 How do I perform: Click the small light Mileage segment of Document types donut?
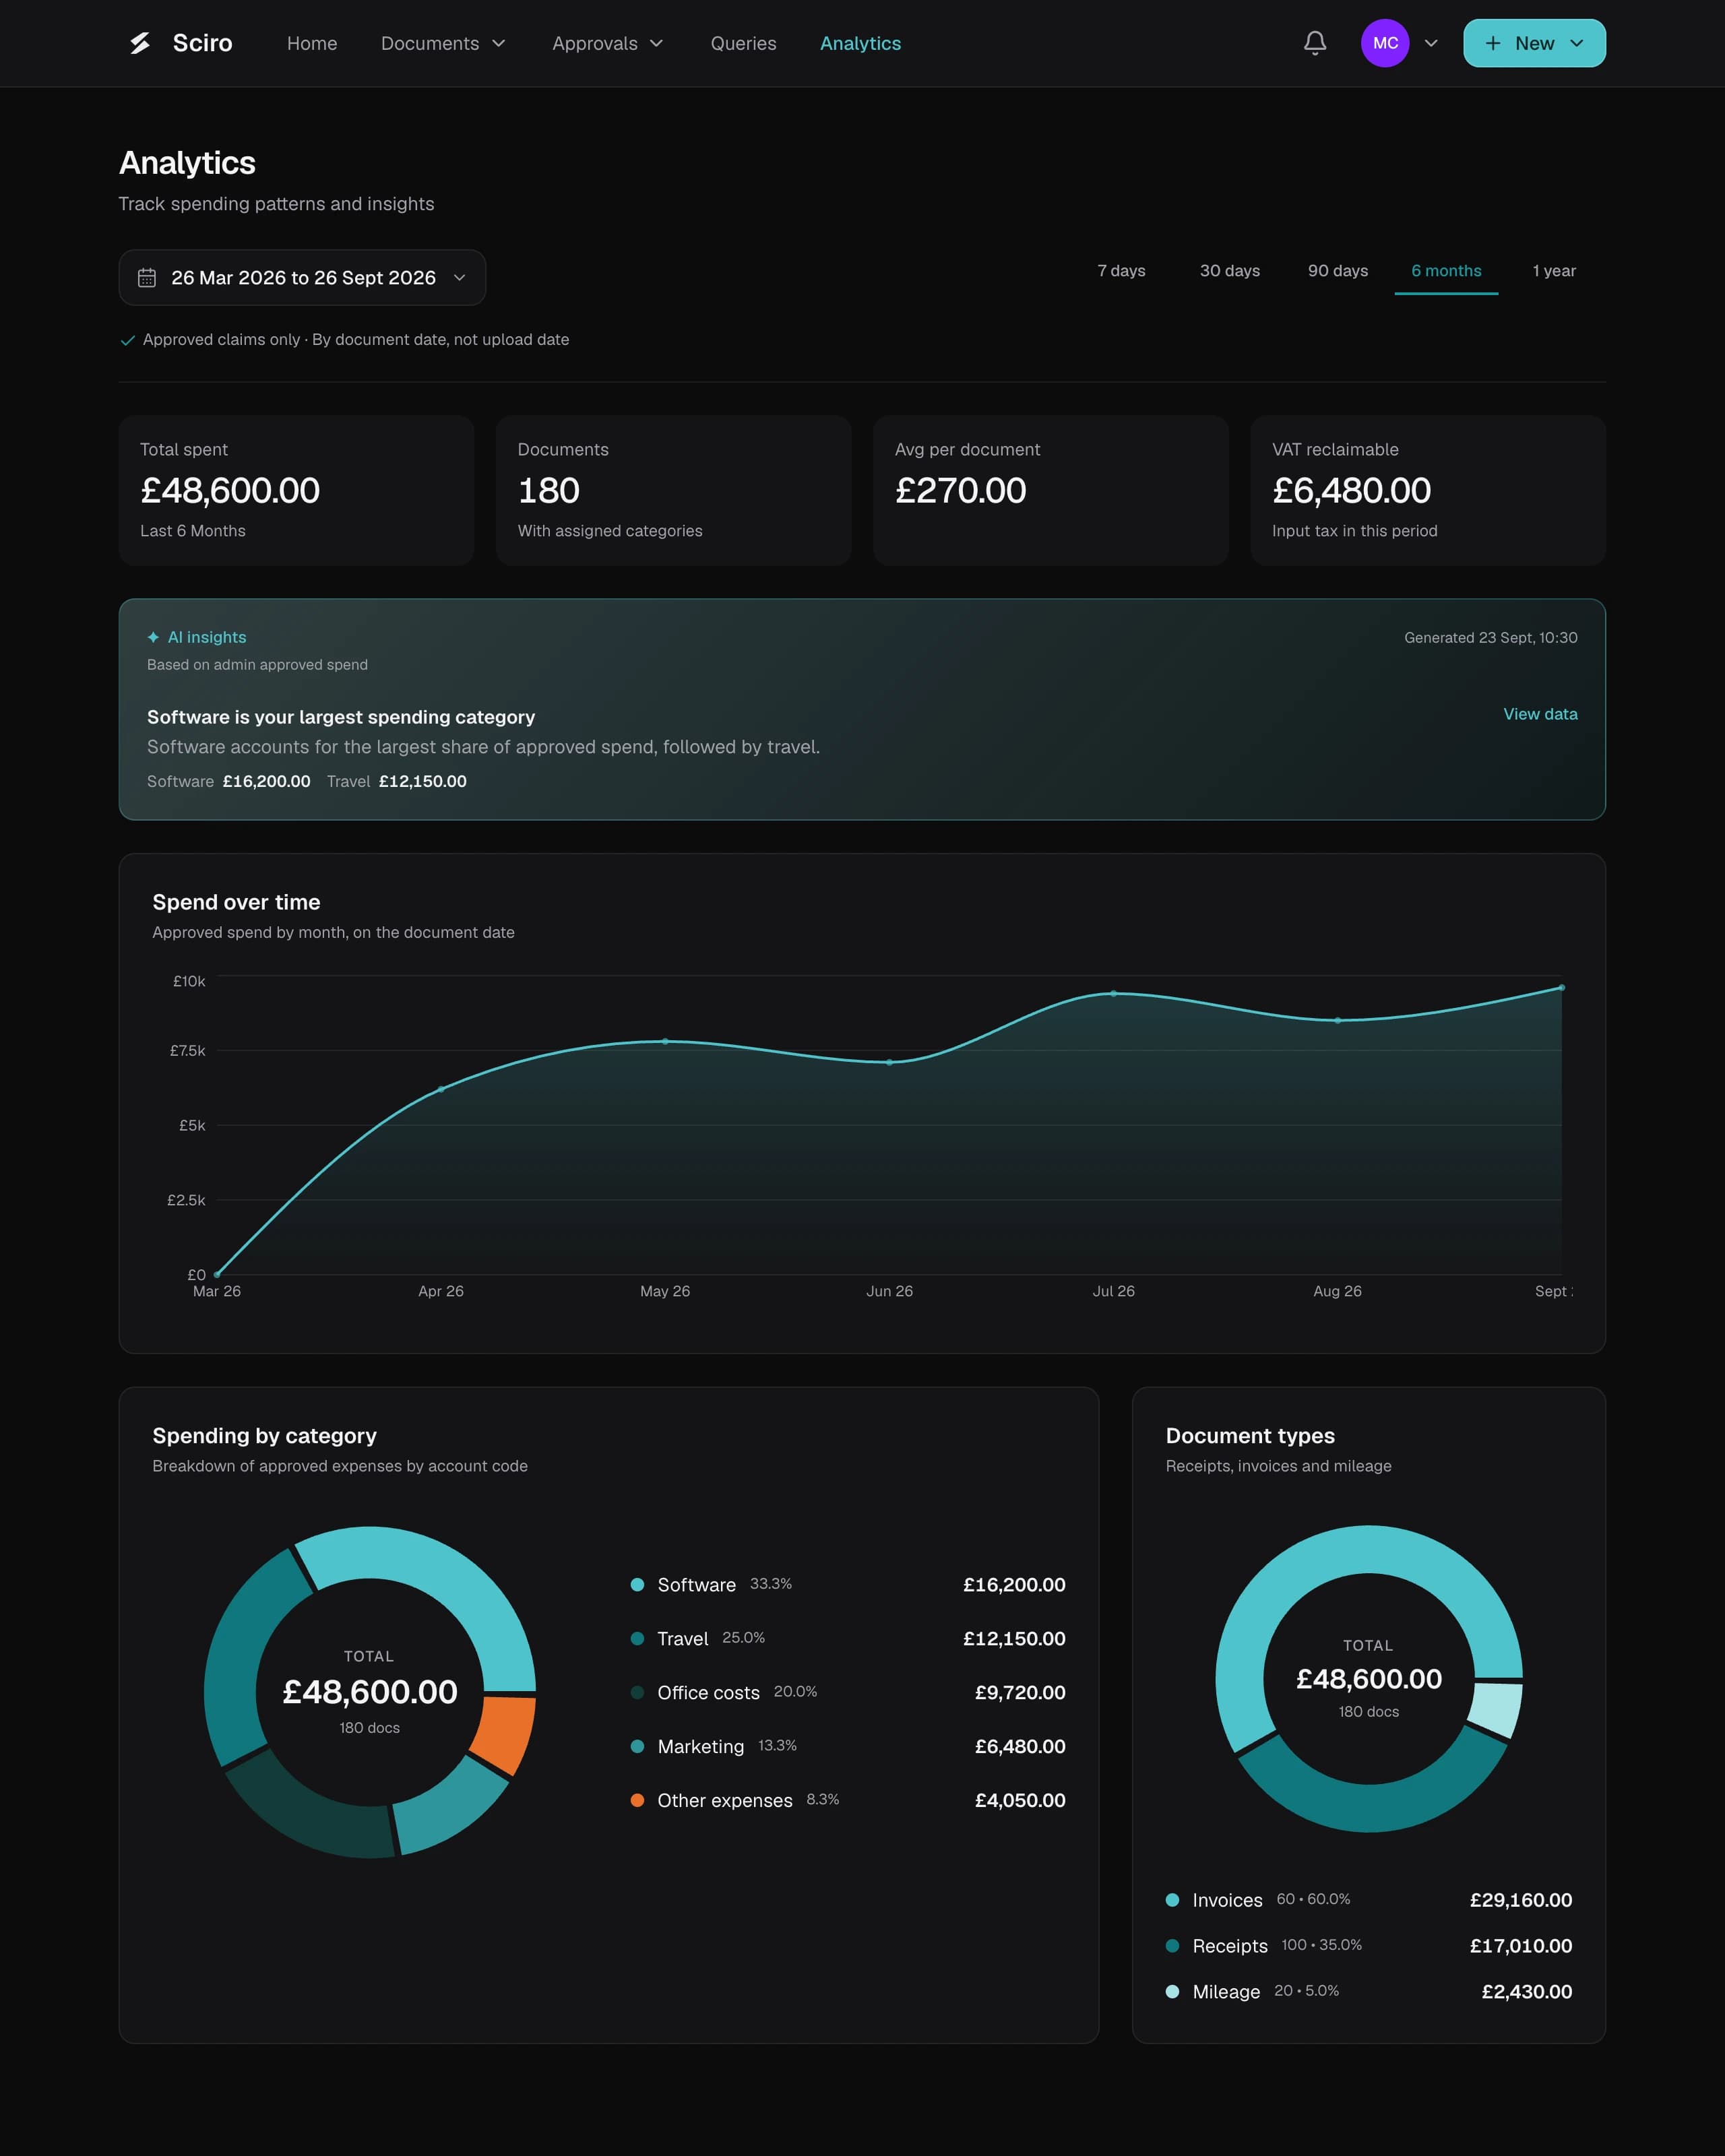(x=1497, y=1709)
